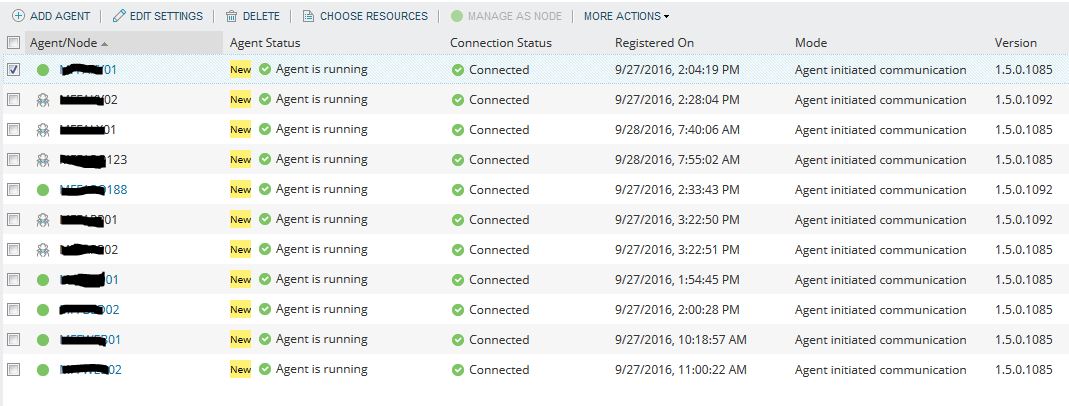Image resolution: width=1069 pixels, height=406 pixels.
Task: Click Connected checkmark icon in 3:22:51 PM row
Action: 458,249
